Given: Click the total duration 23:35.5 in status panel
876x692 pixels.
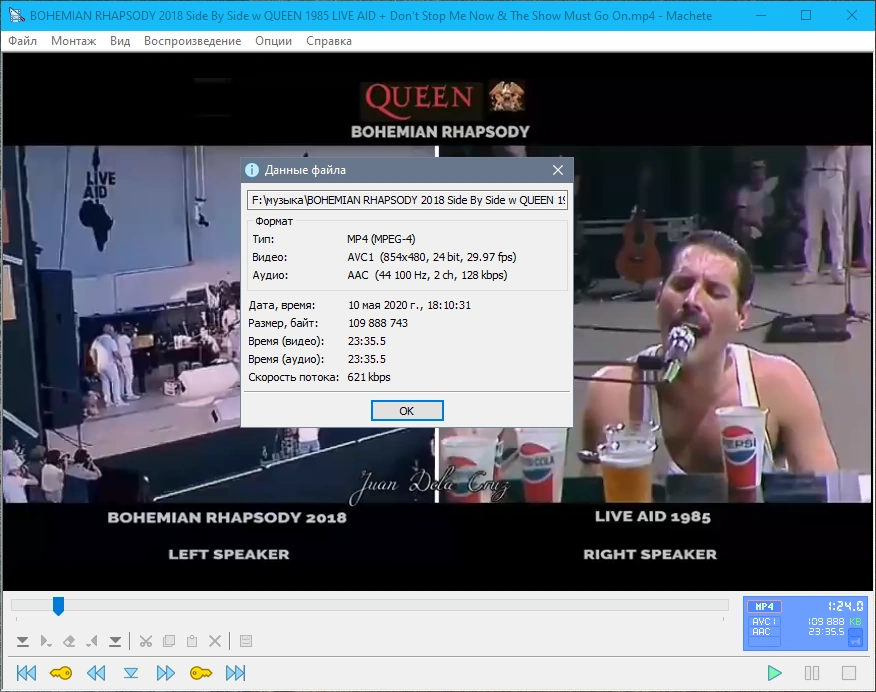Looking at the screenshot, I should [x=826, y=632].
